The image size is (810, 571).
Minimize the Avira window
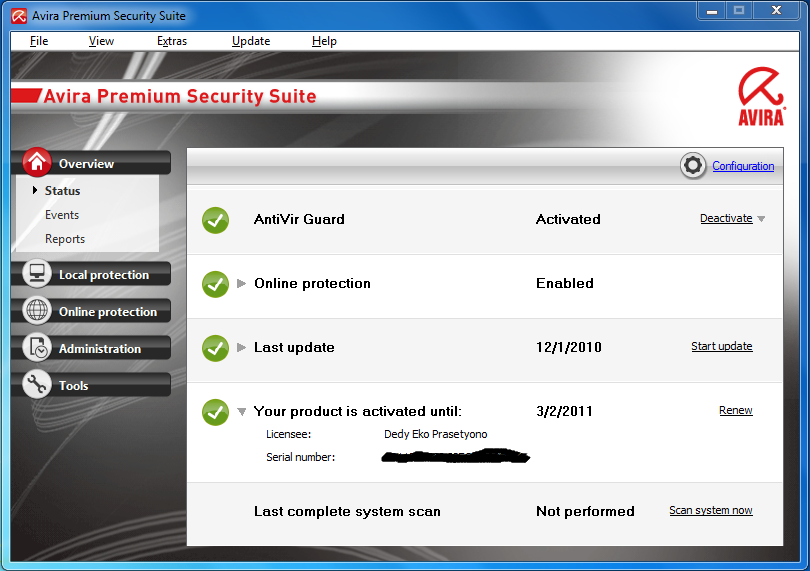pyautogui.click(x=712, y=11)
